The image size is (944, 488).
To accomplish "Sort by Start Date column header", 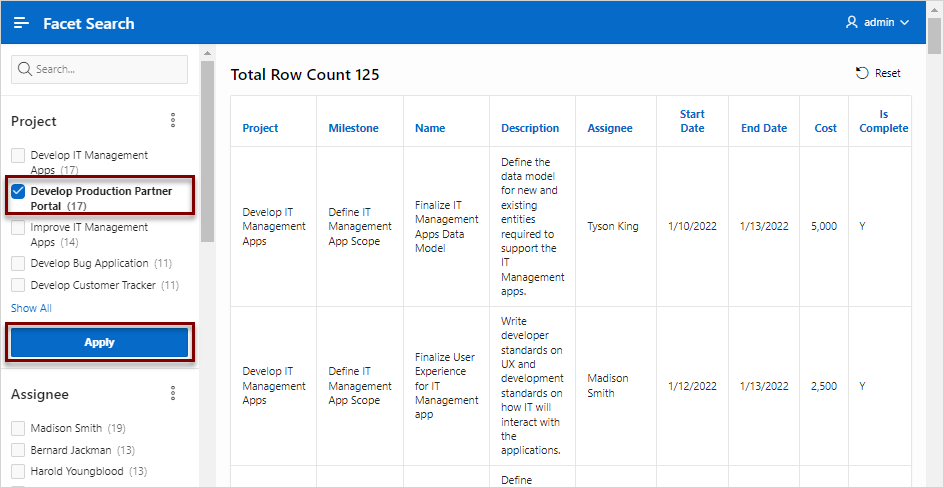I will click(x=692, y=121).
